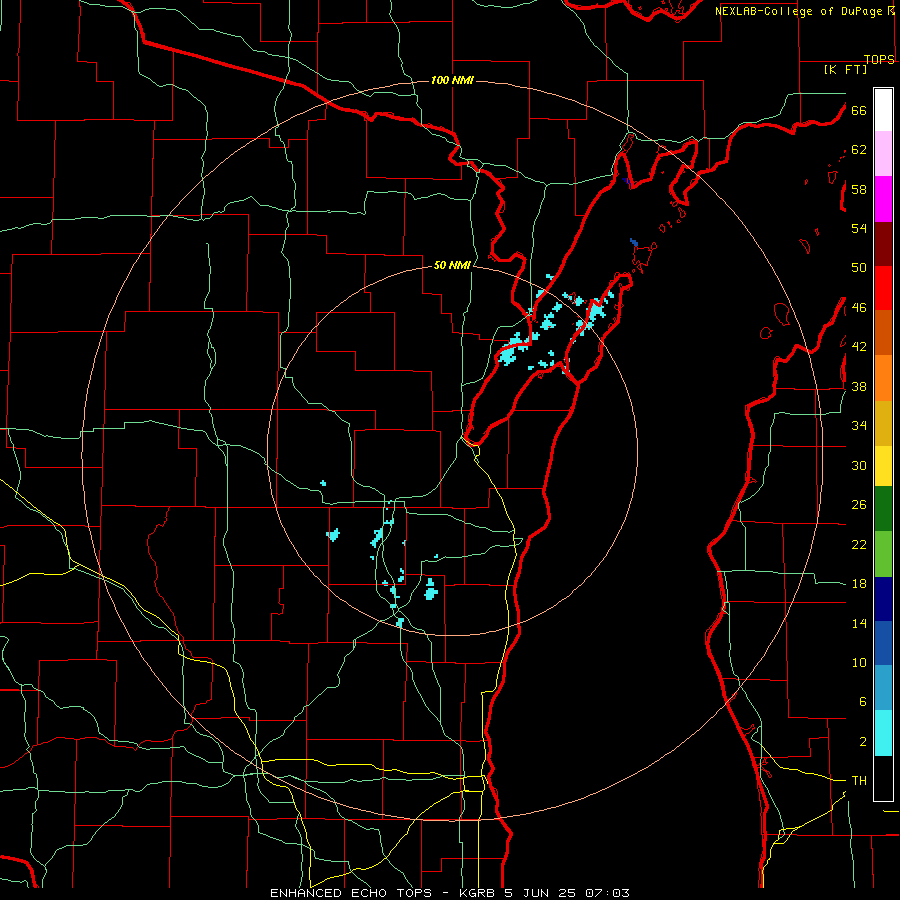
Task: Click the small dark blue echo near the islands
Action: tap(634, 243)
